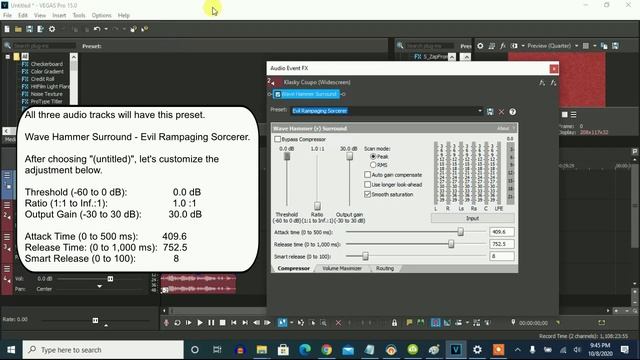The width and height of the screenshot is (640, 360).
Task: Click Attack time value field
Action: tap(502, 232)
